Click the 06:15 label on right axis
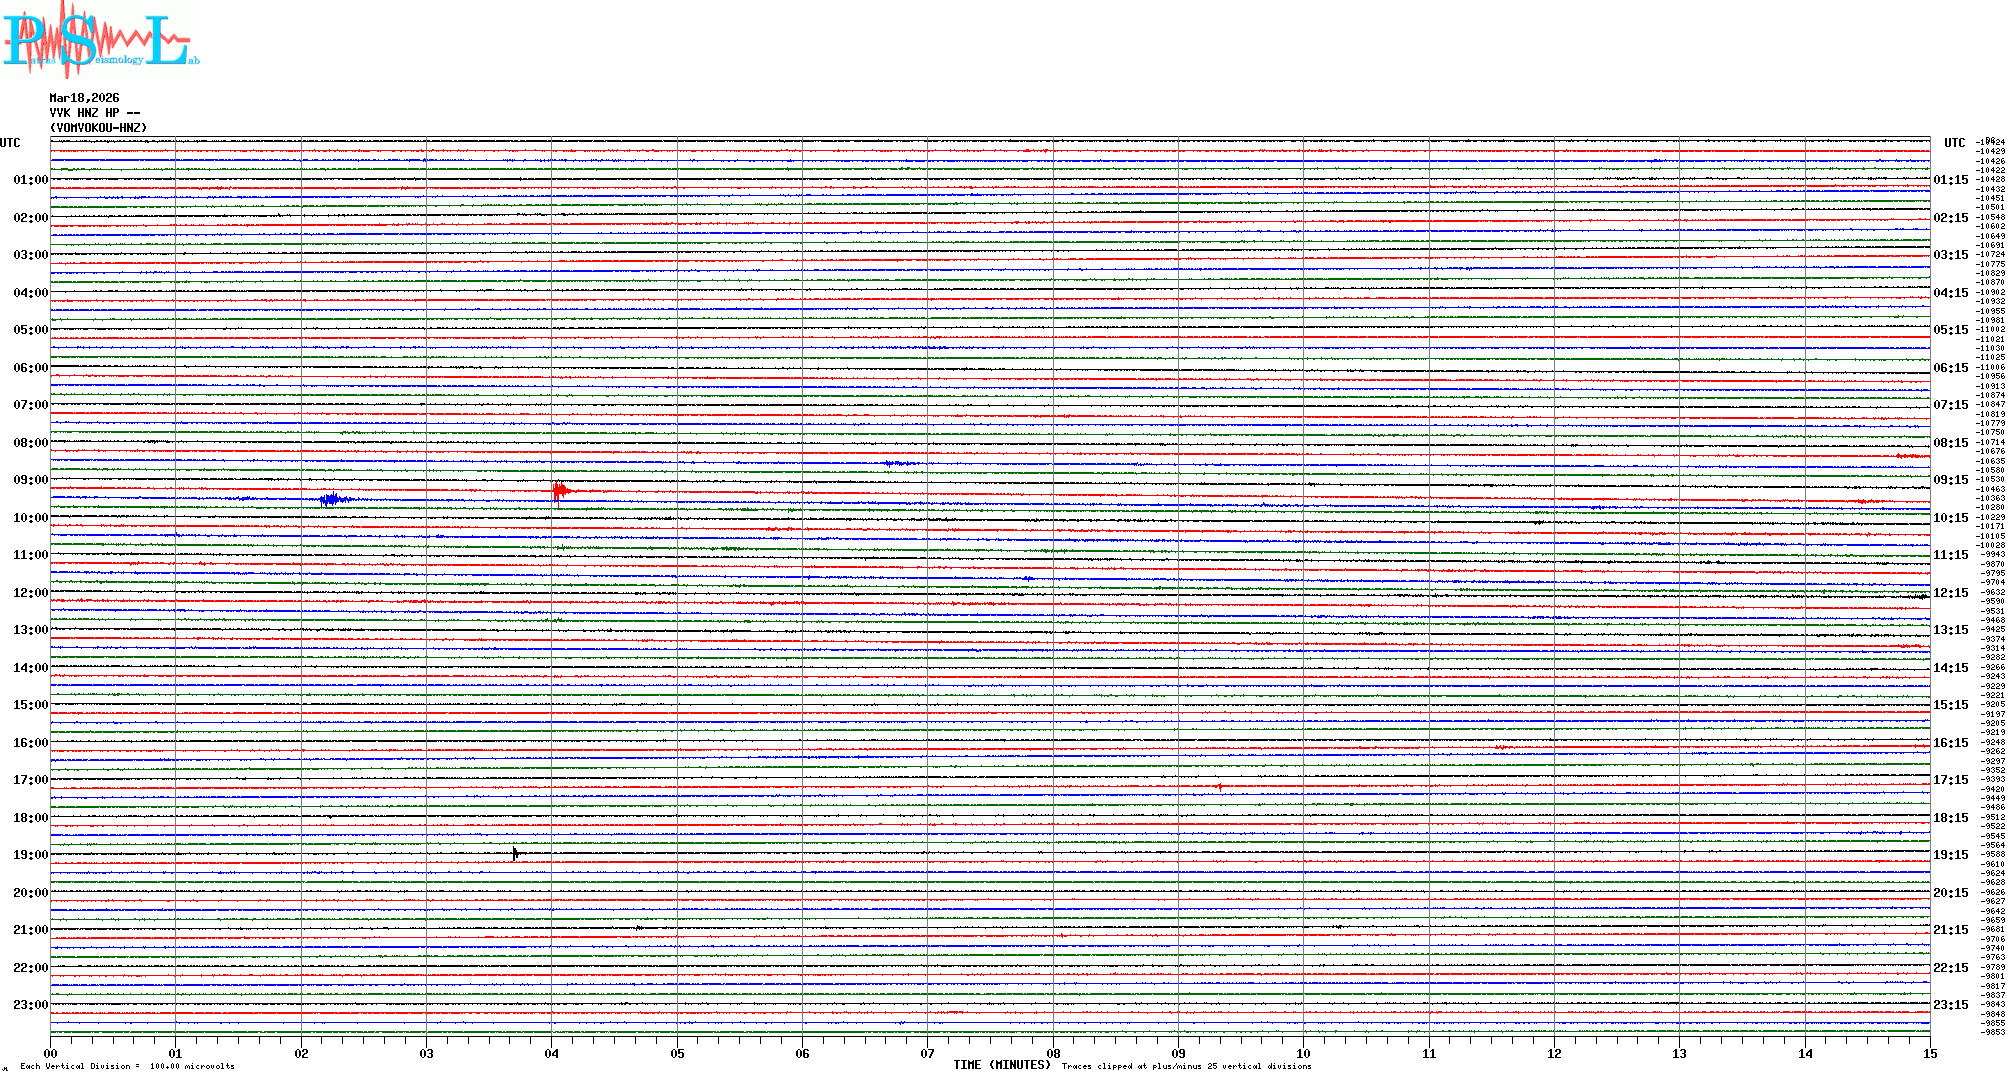The height and width of the screenshot is (1080, 2010). [1950, 368]
